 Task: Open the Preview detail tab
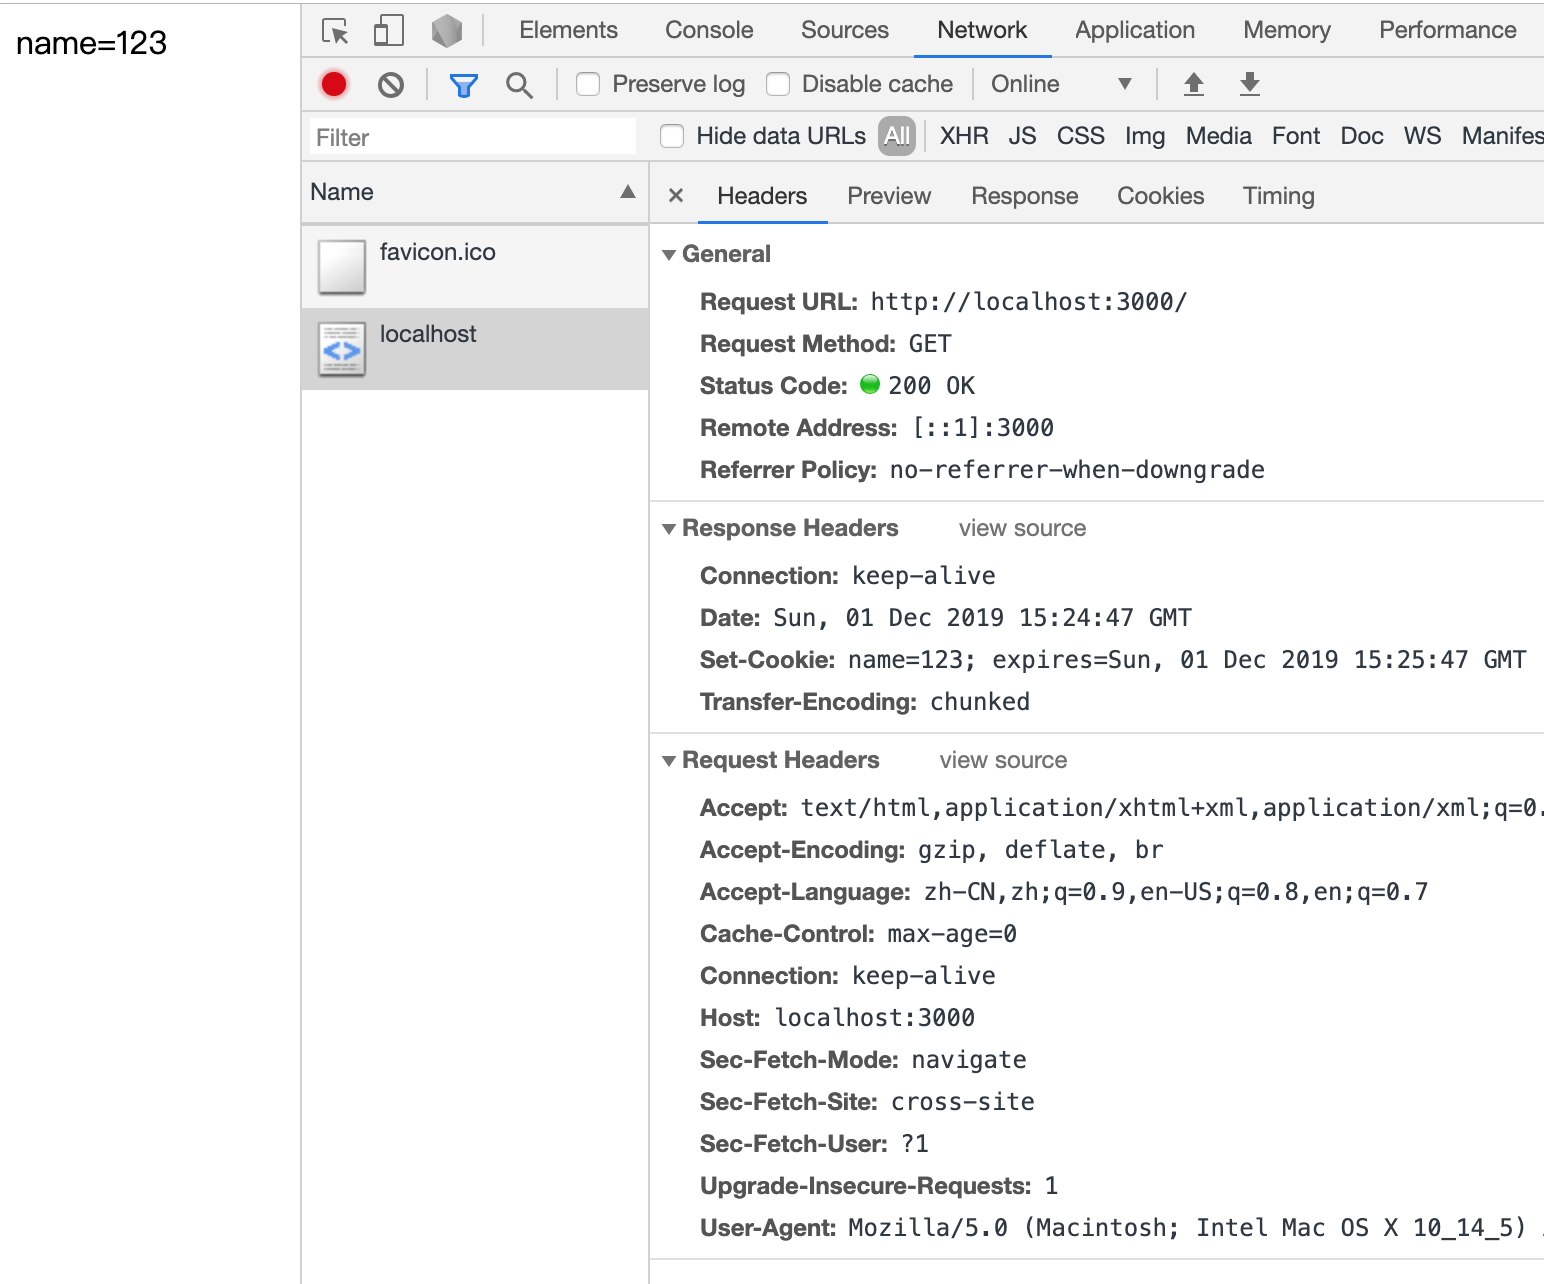point(889,196)
